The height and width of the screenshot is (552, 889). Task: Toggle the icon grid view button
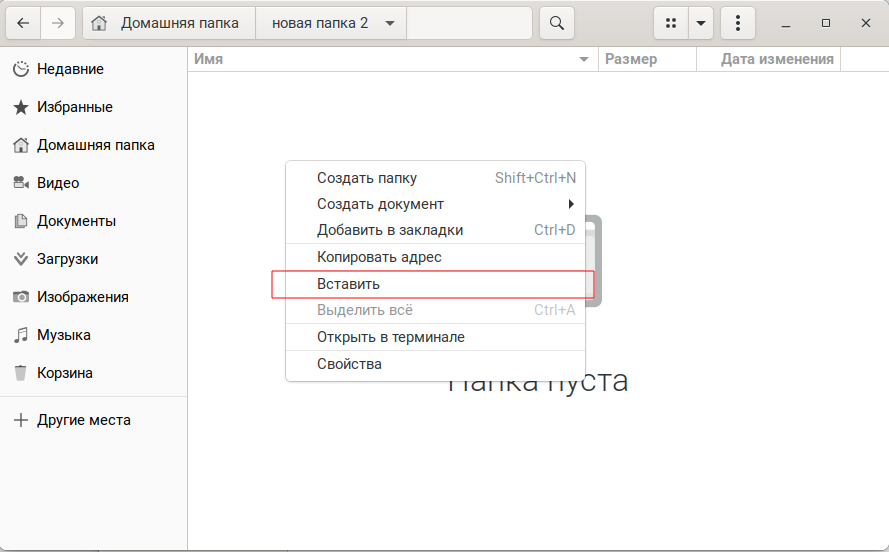click(671, 23)
